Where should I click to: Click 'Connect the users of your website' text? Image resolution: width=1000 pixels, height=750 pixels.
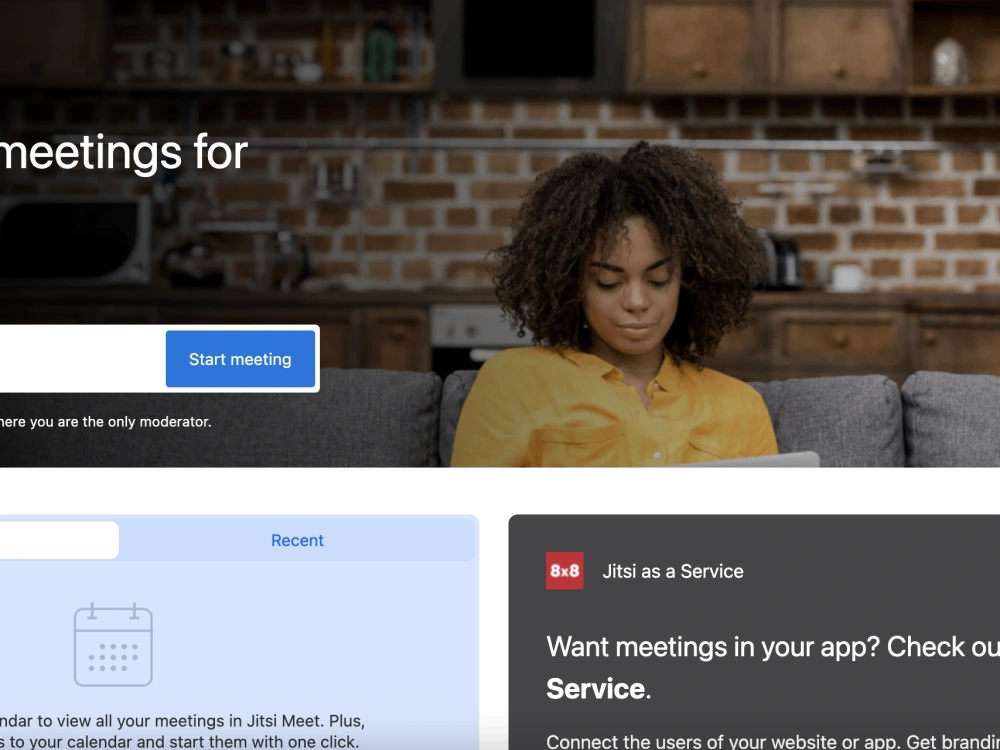773,742
